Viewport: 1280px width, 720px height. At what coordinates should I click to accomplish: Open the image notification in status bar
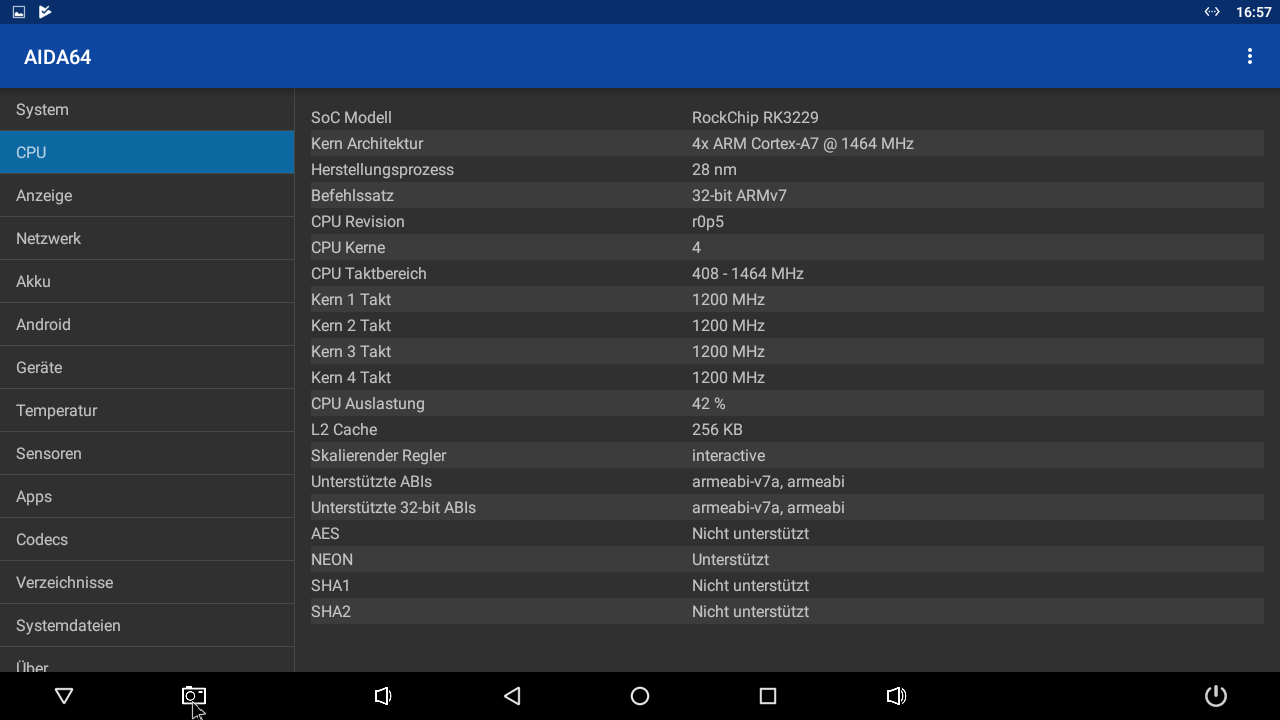click(19, 12)
